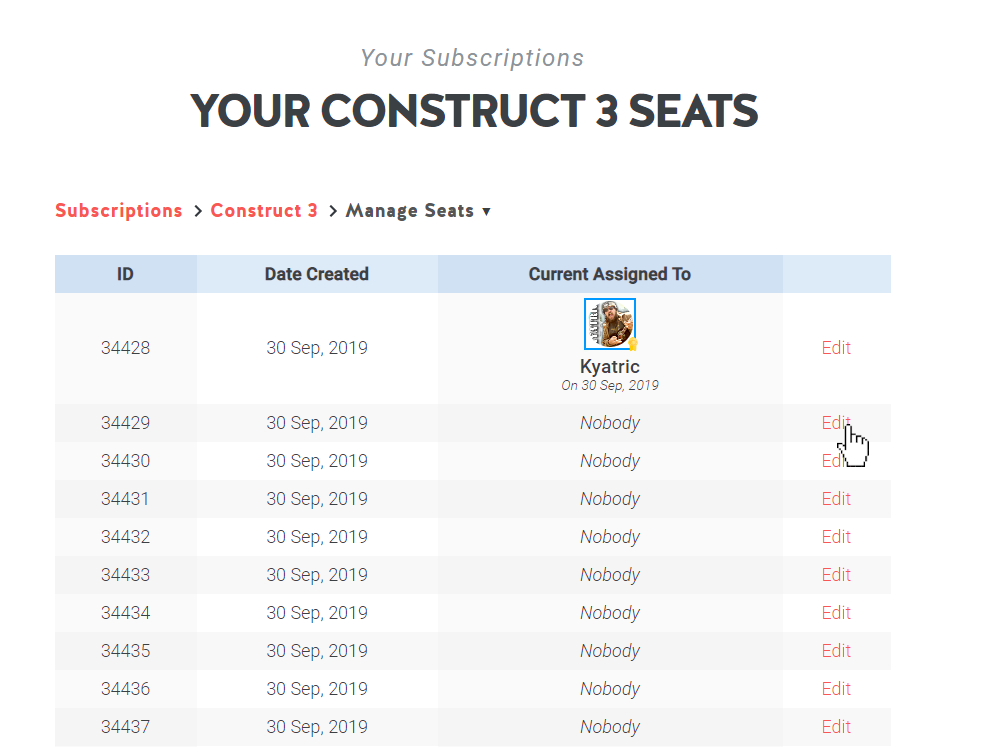Go to the Subscriptions breadcrumb link

click(119, 210)
